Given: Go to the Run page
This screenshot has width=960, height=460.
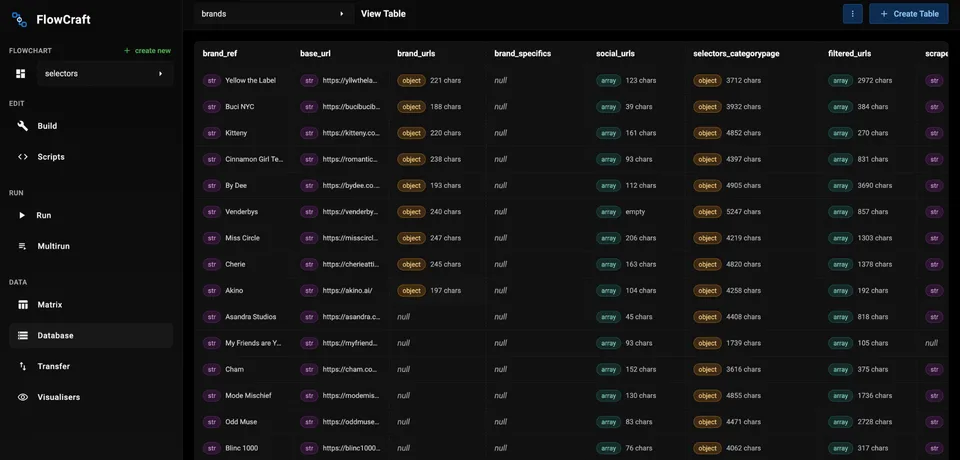Looking at the screenshot, I should tap(91, 216).
